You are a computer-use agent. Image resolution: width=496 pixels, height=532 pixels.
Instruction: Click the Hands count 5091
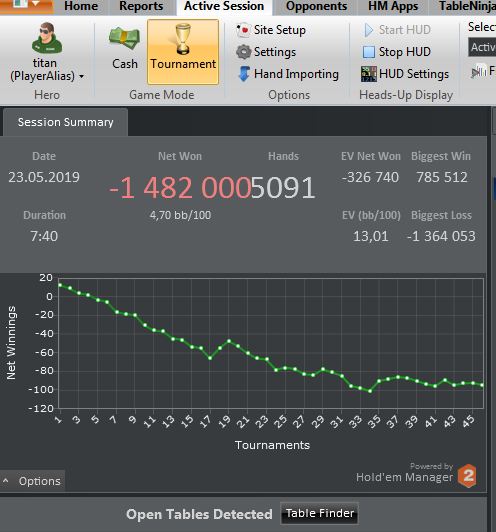pos(283,188)
